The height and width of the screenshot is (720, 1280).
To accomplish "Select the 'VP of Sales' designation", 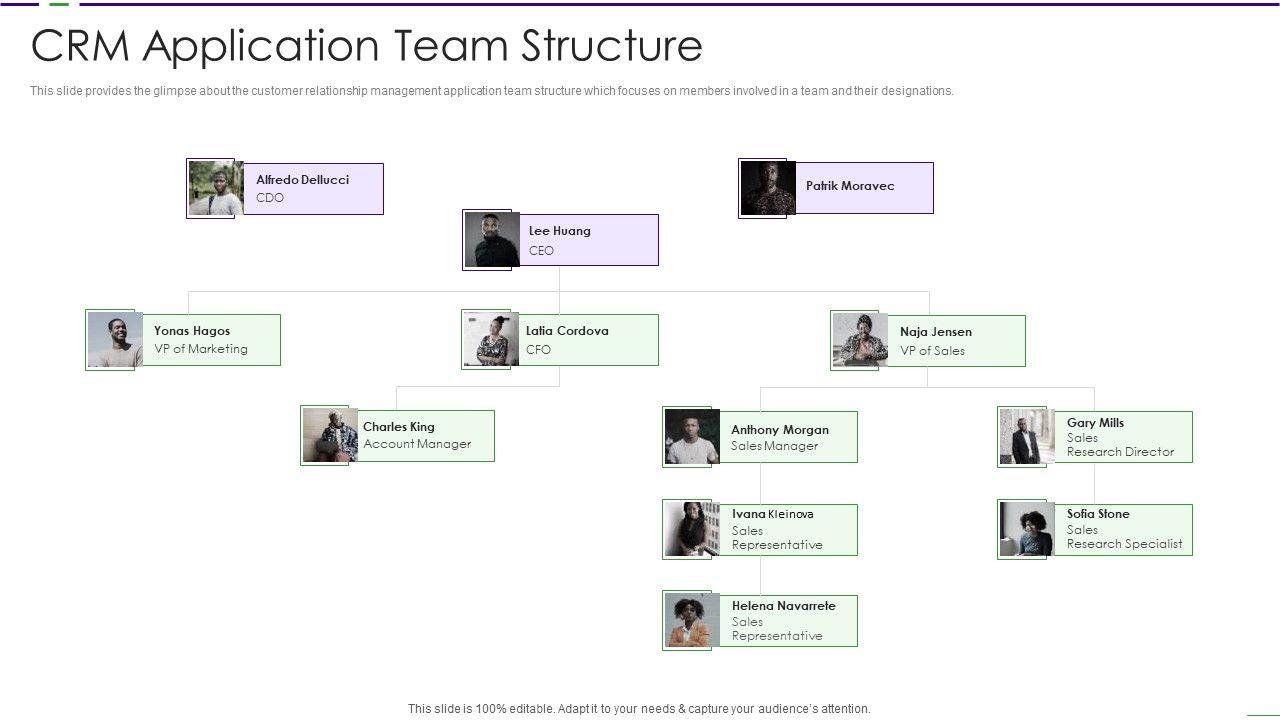I will click(933, 351).
